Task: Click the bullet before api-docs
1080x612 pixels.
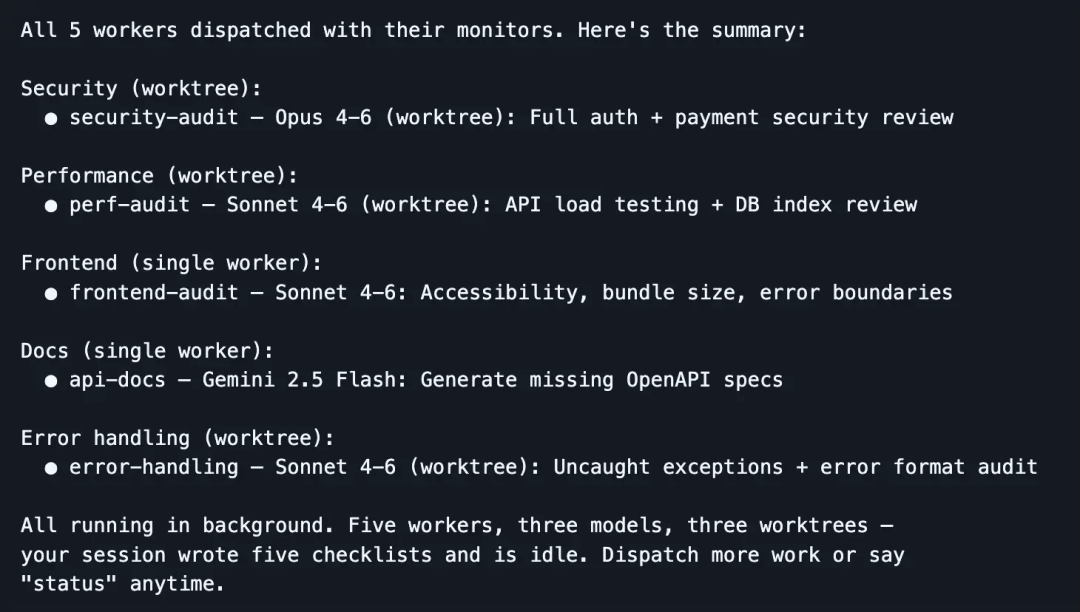Action: pos(51,381)
